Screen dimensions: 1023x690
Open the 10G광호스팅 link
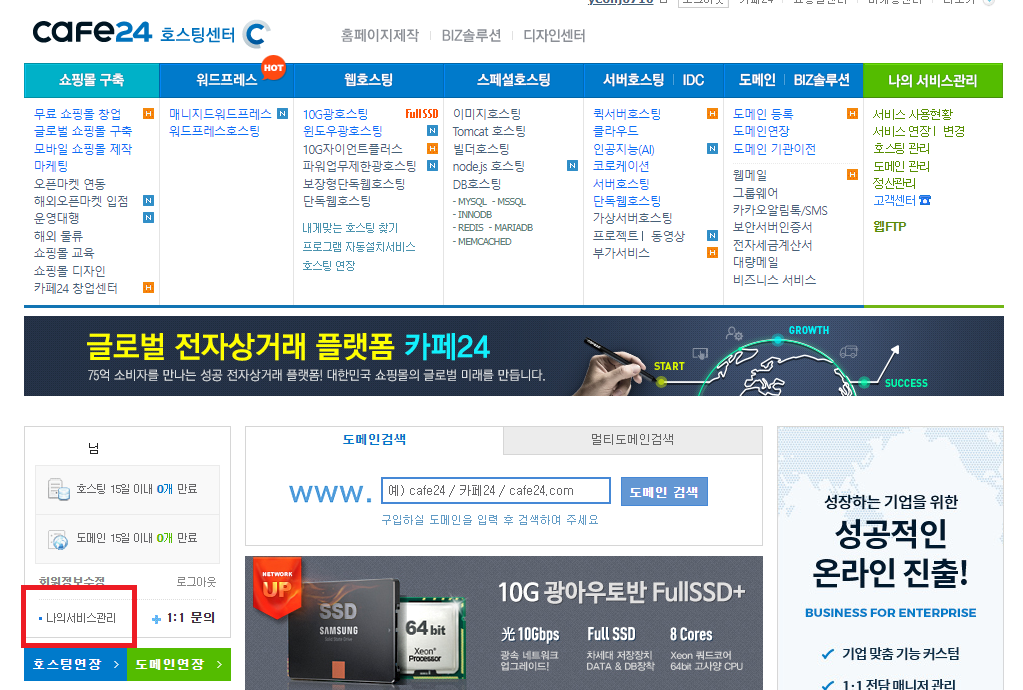coord(335,114)
